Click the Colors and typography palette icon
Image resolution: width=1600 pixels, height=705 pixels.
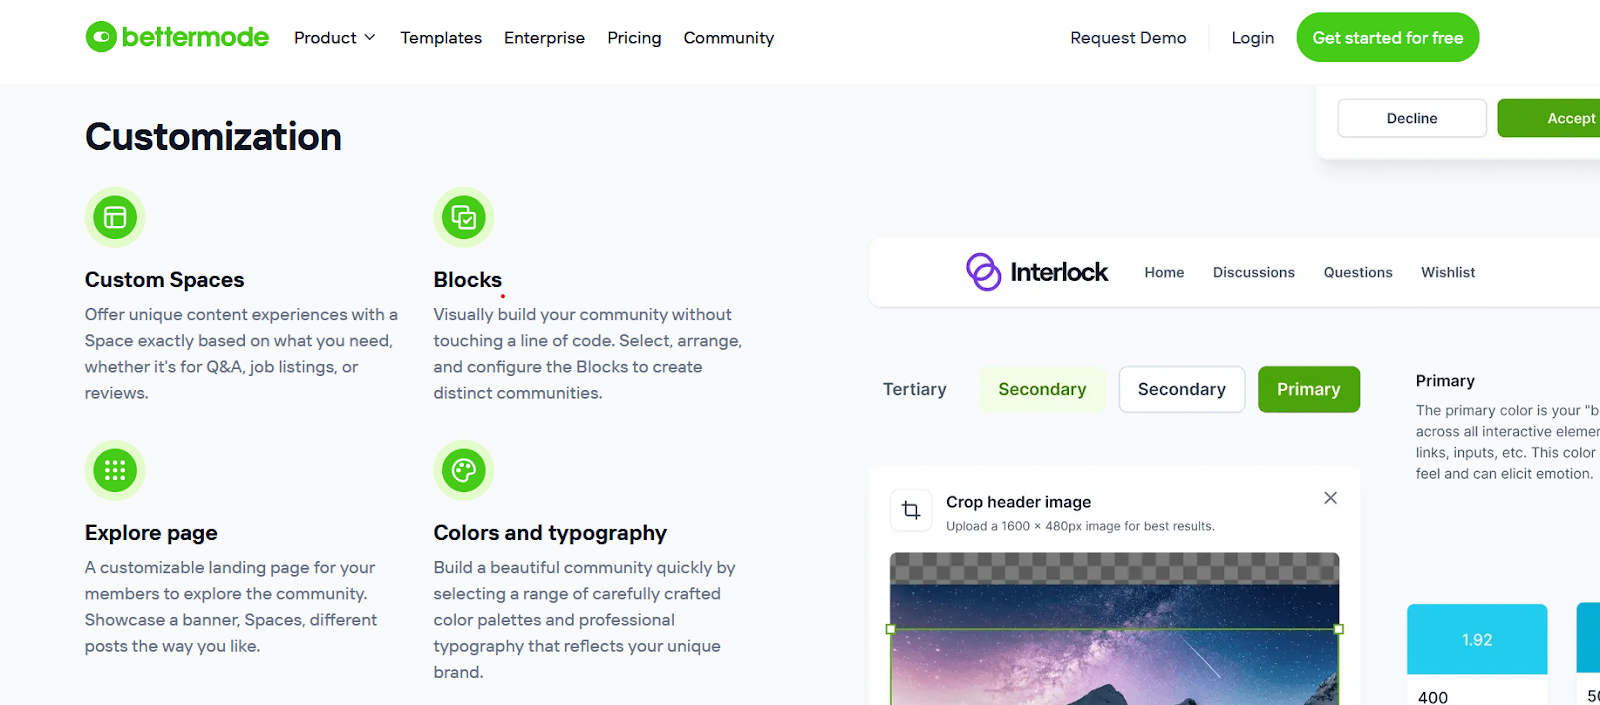[x=464, y=470]
